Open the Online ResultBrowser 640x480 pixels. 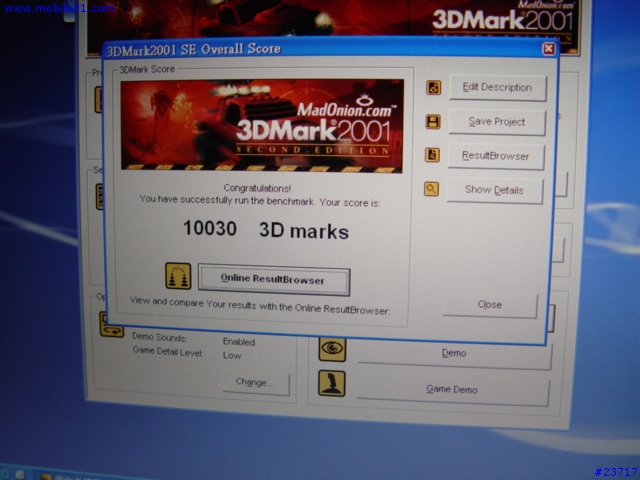coord(274,280)
